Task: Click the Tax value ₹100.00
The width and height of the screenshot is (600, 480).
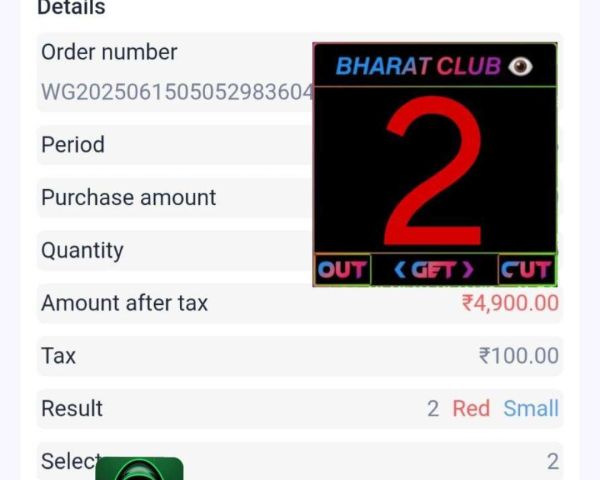Action: 518,356
